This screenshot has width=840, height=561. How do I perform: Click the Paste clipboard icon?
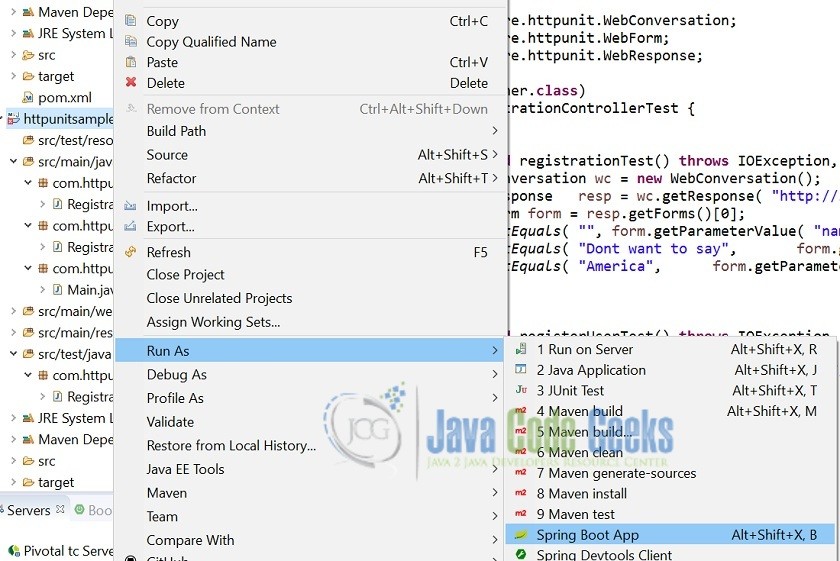pos(130,62)
